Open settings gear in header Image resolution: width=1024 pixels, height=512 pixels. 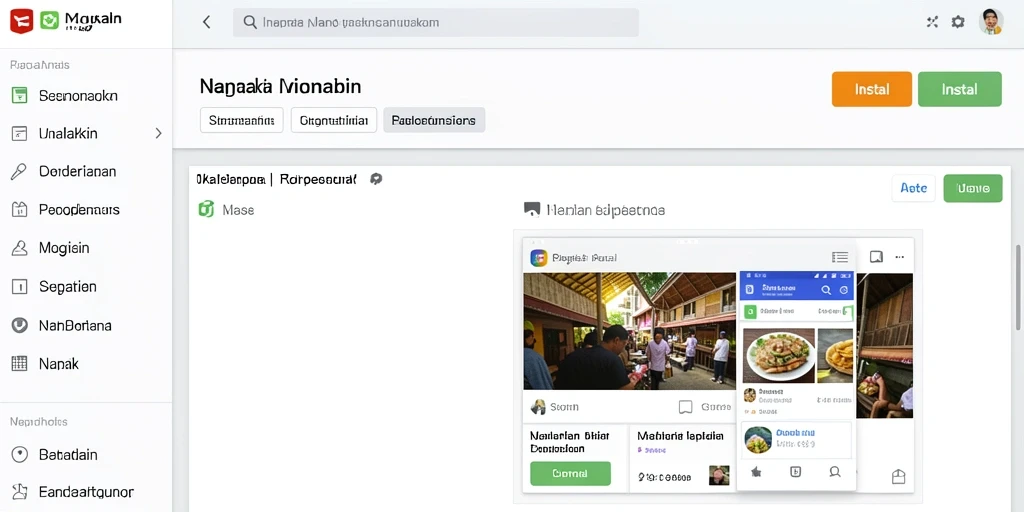957,22
